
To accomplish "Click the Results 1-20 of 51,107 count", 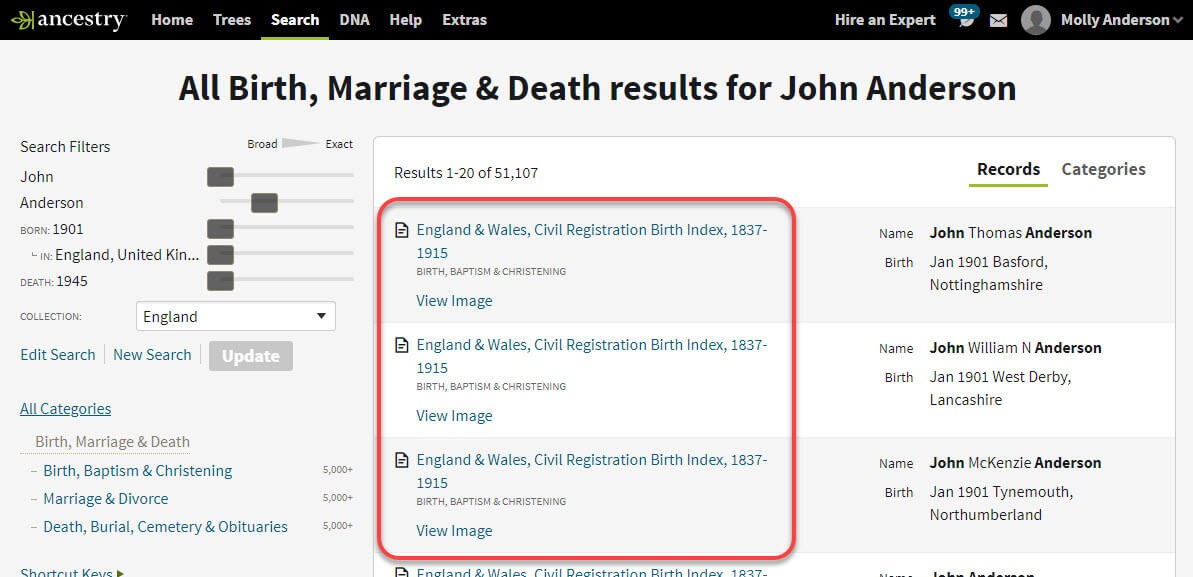I will click(x=466, y=173).
